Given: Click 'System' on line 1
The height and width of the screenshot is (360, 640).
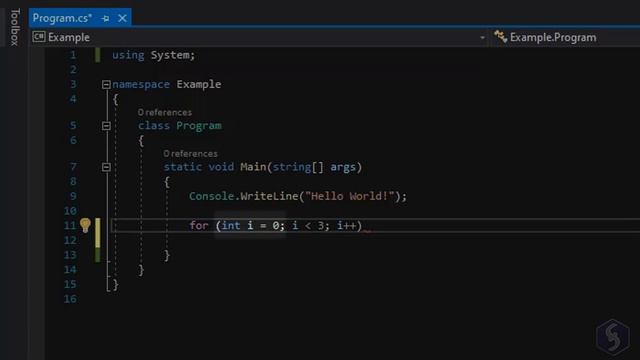Looking at the screenshot, I should (170, 55).
